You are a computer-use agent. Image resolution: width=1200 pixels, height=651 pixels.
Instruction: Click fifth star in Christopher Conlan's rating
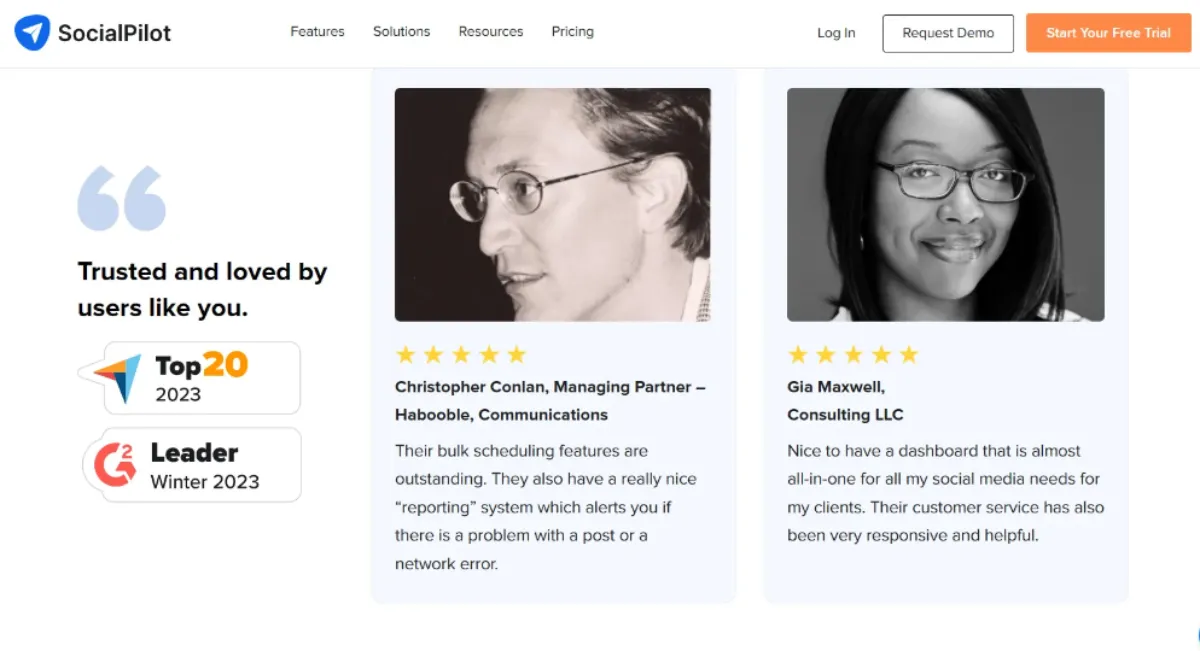[x=516, y=355]
